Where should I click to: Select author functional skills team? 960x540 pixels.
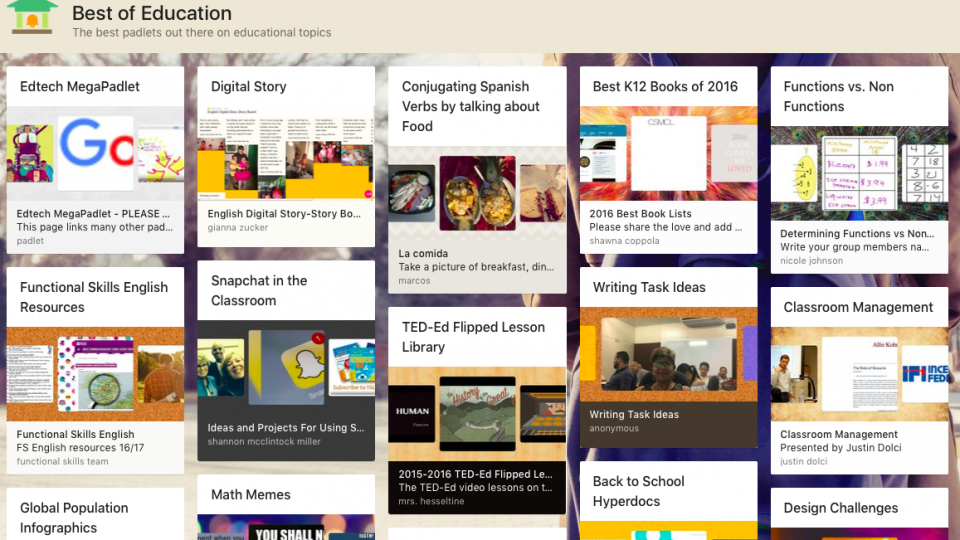tap(62, 461)
